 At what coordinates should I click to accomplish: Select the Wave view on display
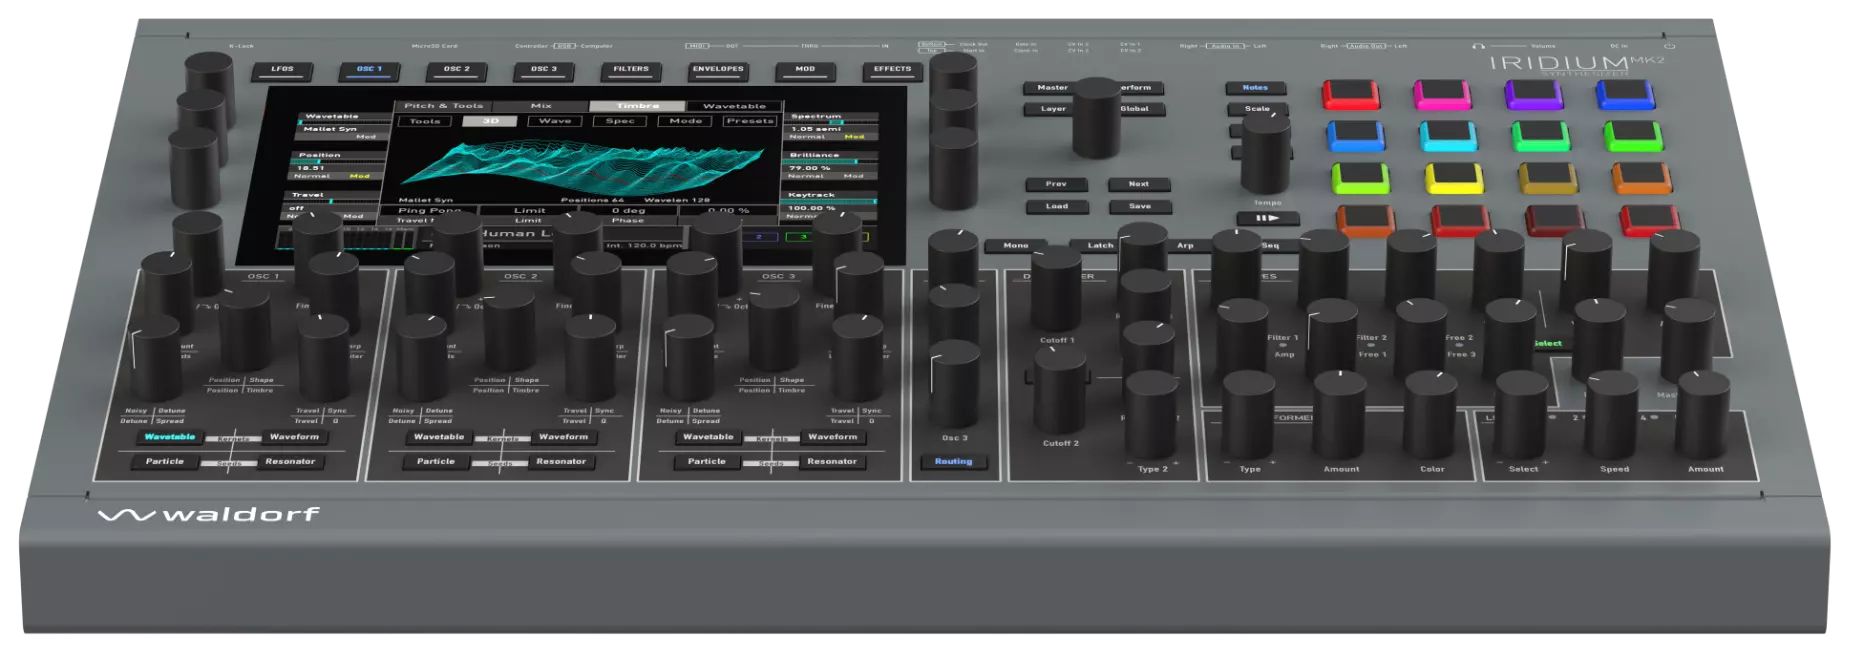point(555,121)
